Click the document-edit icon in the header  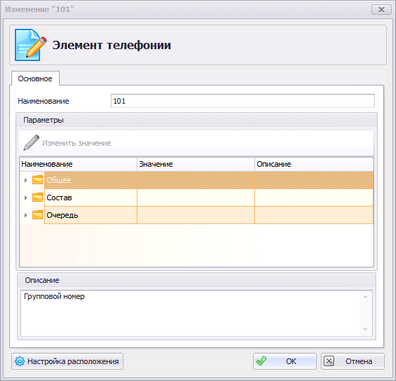(x=30, y=45)
